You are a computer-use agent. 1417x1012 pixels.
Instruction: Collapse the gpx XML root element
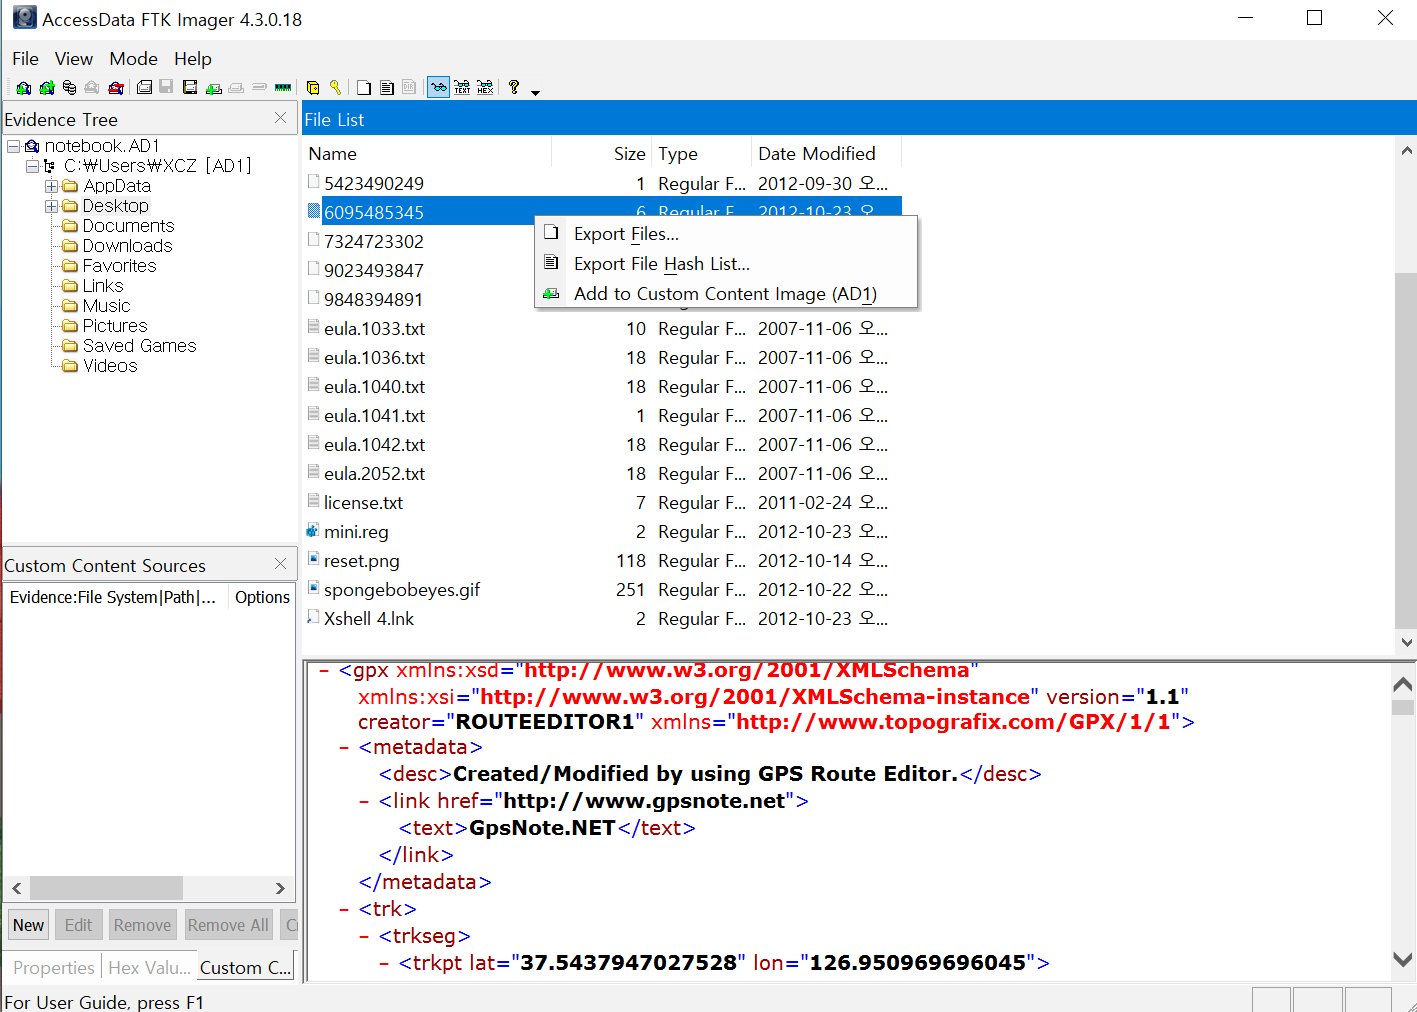(324, 671)
